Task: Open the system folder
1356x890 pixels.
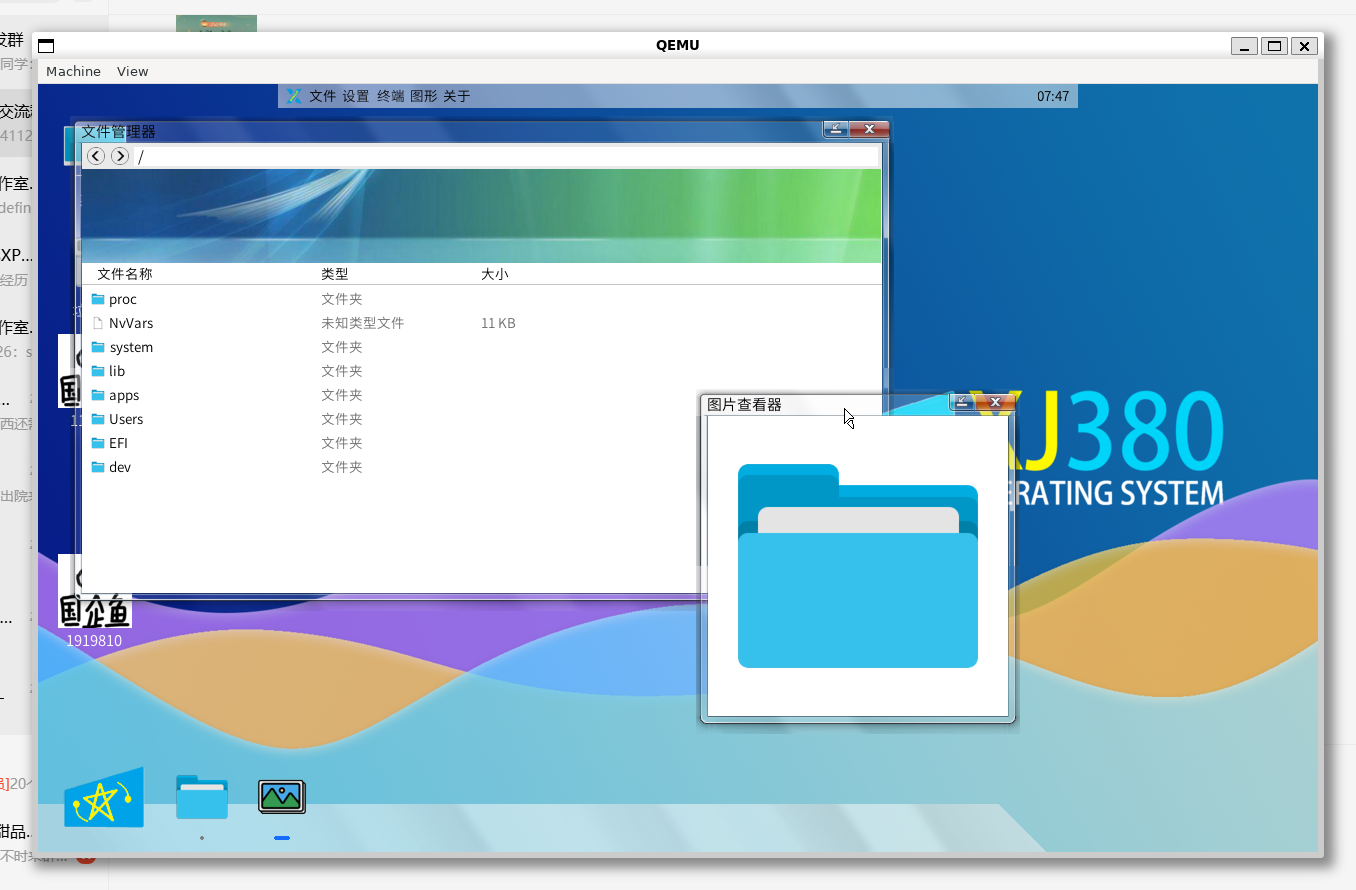Action: click(x=131, y=347)
